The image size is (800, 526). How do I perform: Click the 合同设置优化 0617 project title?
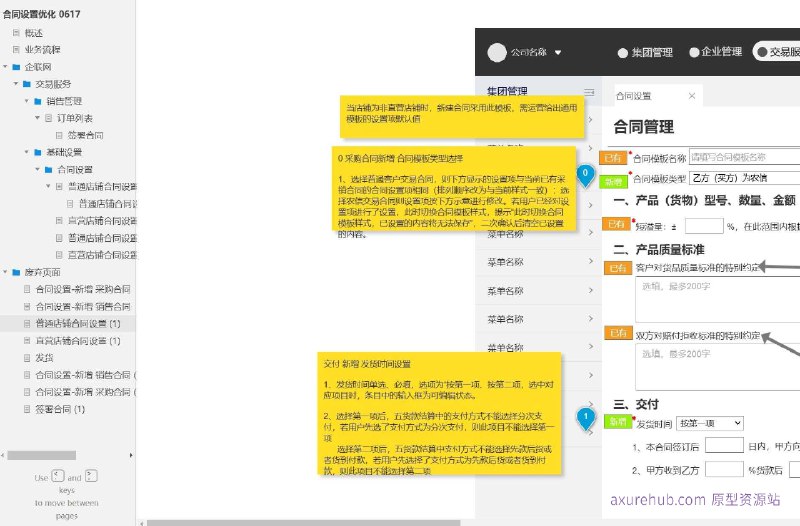[x=41, y=14]
